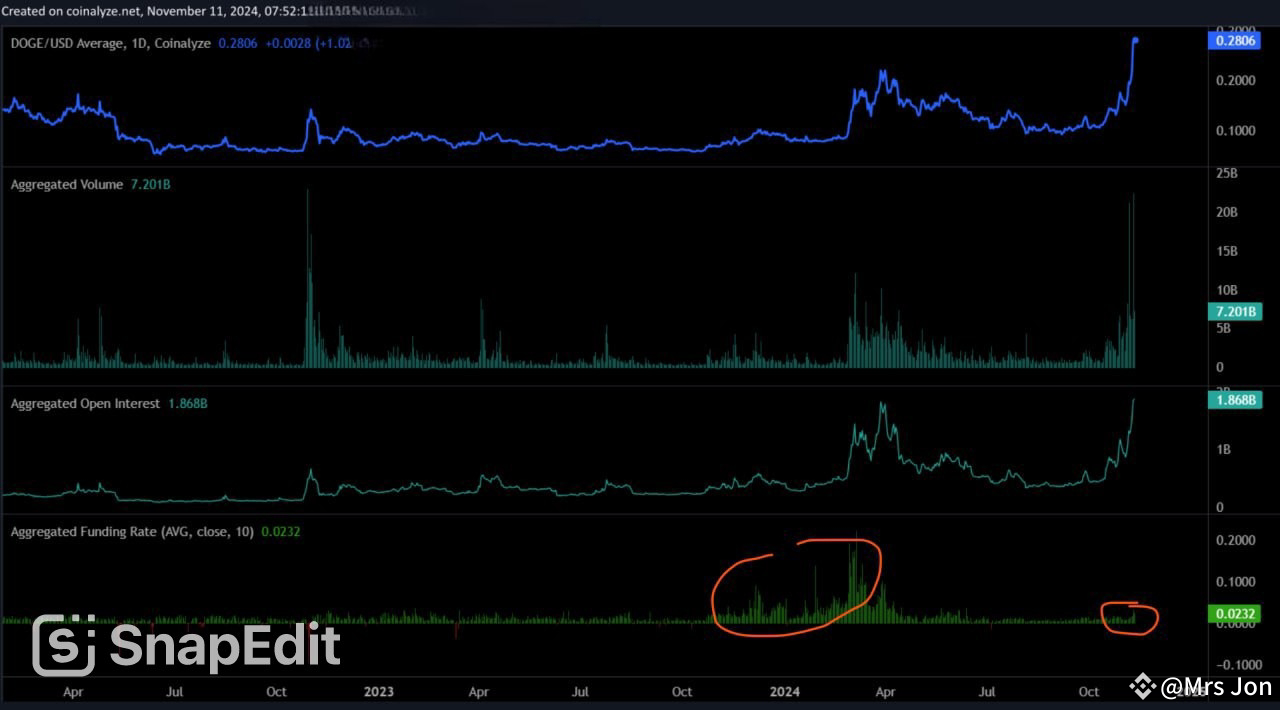Click the Aggregated Open Interest panel label

coord(85,403)
